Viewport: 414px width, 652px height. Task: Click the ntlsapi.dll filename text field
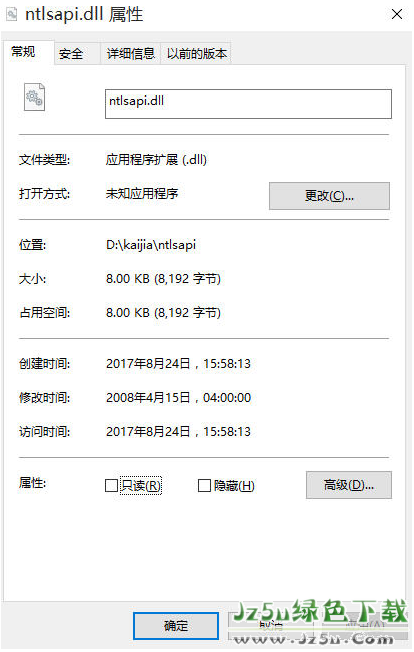click(x=248, y=104)
